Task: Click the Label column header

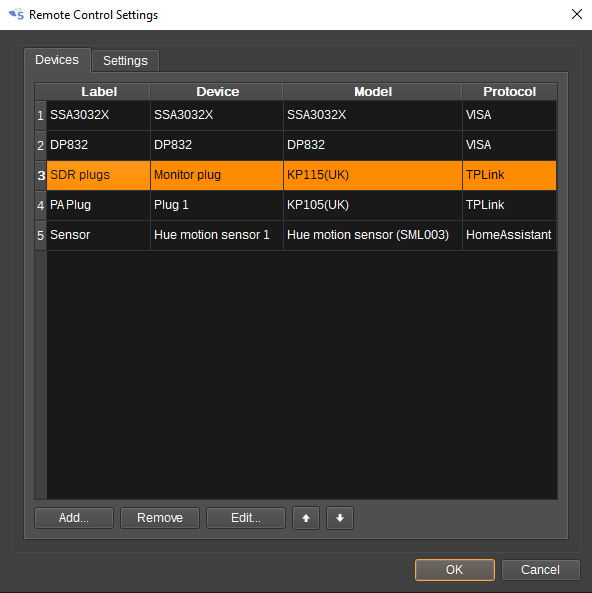Action: 98,92
